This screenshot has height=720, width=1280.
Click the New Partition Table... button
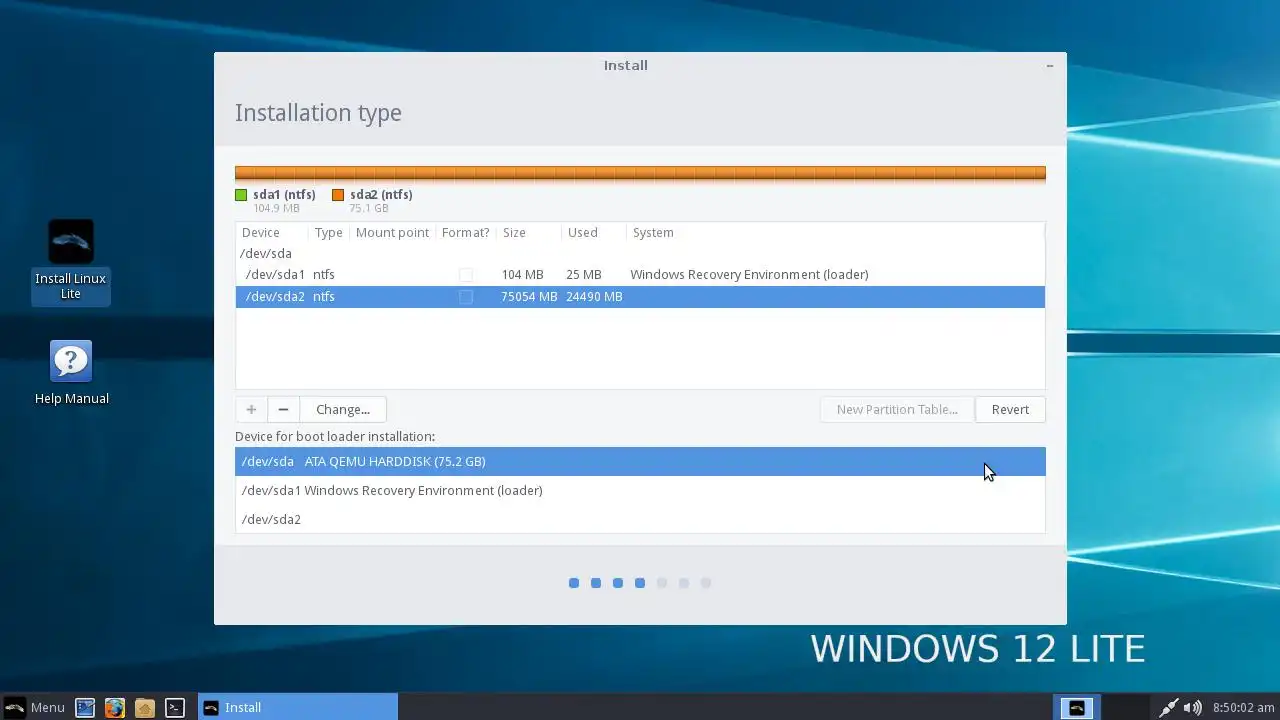coord(897,409)
